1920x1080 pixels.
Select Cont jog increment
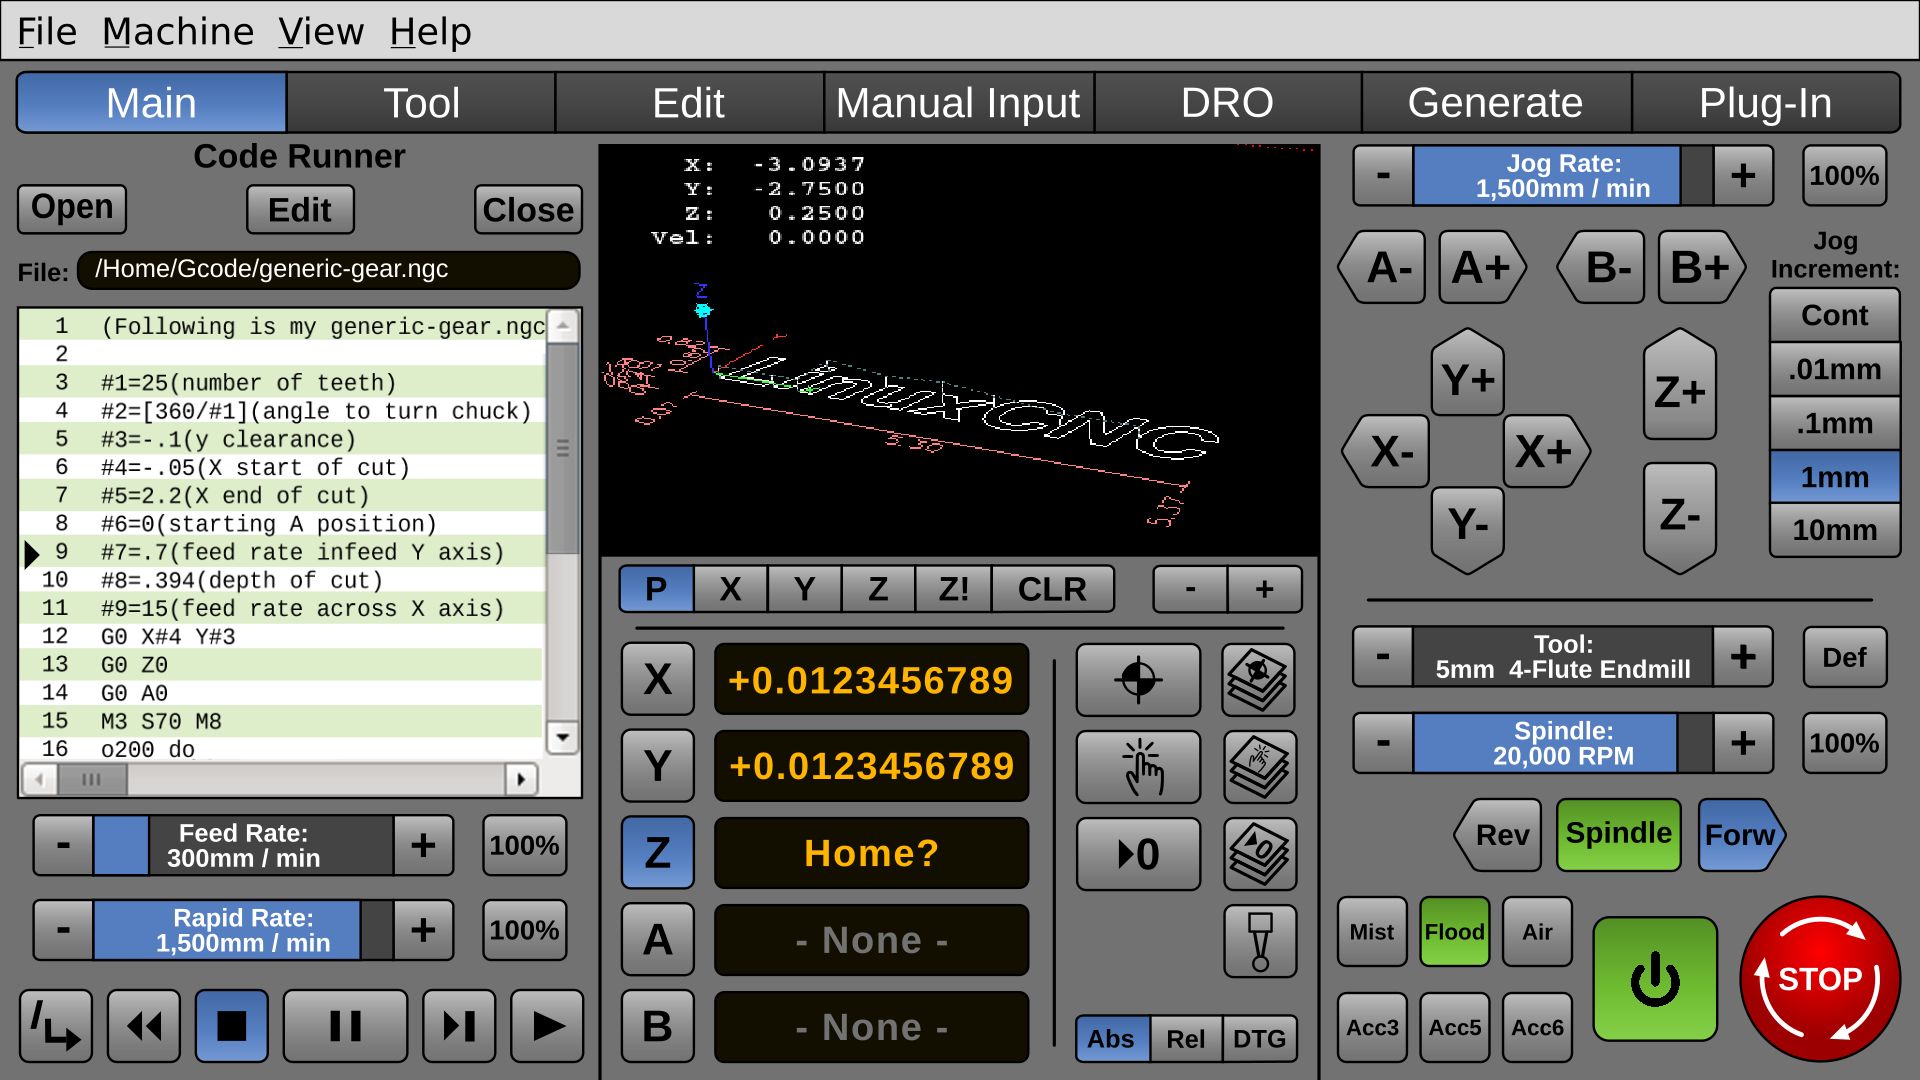(1835, 315)
